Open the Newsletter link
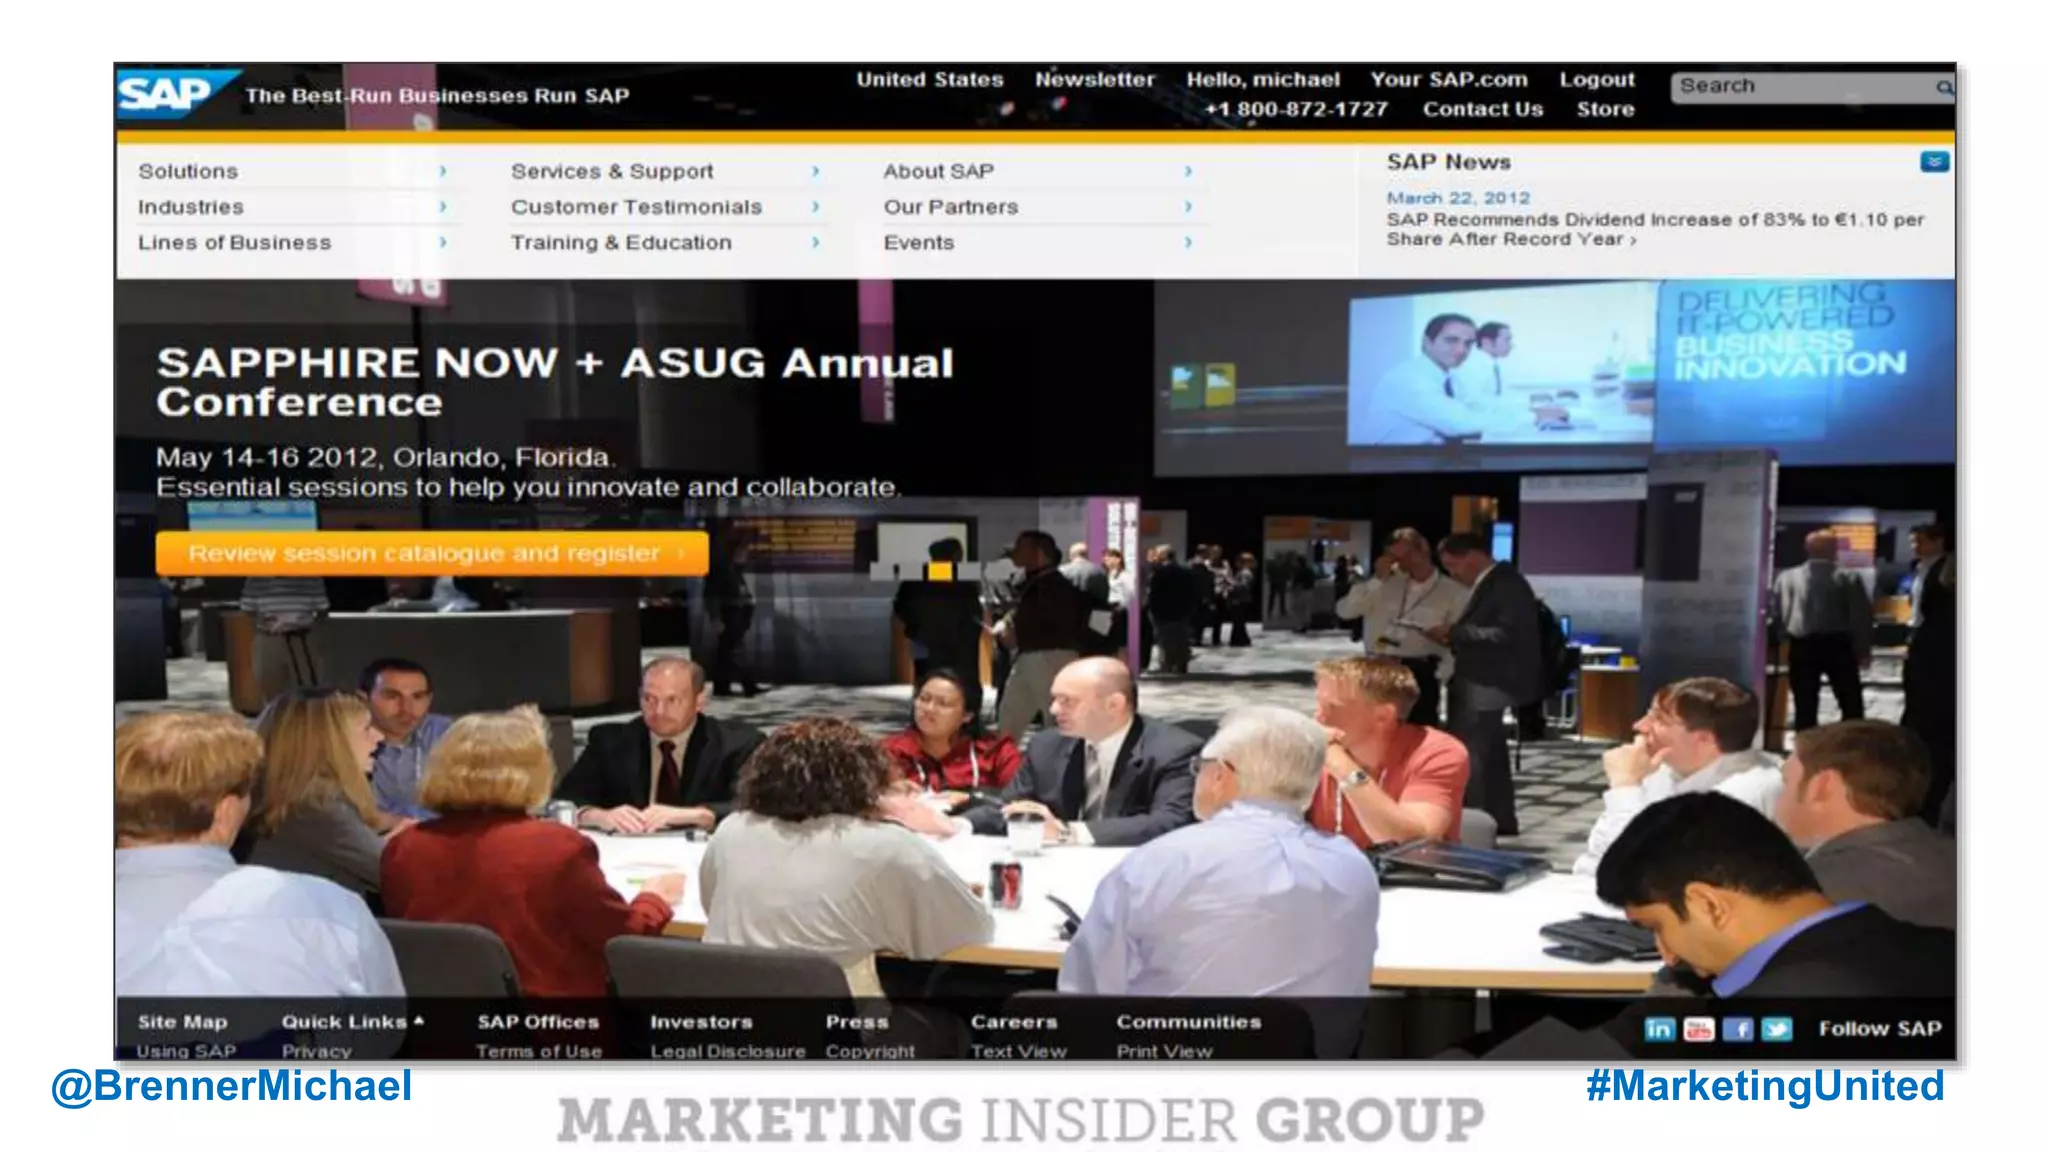Image resolution: width=2048 pixels, height=1152 pixels. click(x=1095, y=80)
